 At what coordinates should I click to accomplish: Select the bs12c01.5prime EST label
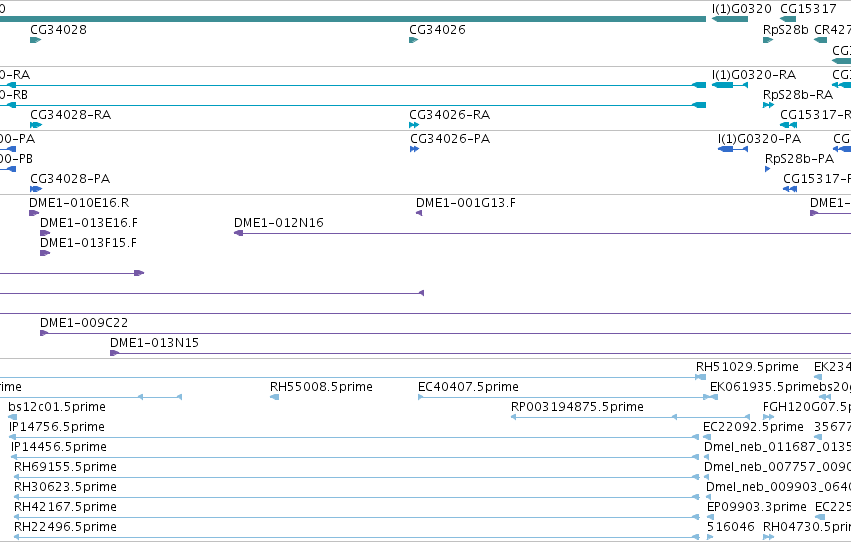click(x=57, y=406)
